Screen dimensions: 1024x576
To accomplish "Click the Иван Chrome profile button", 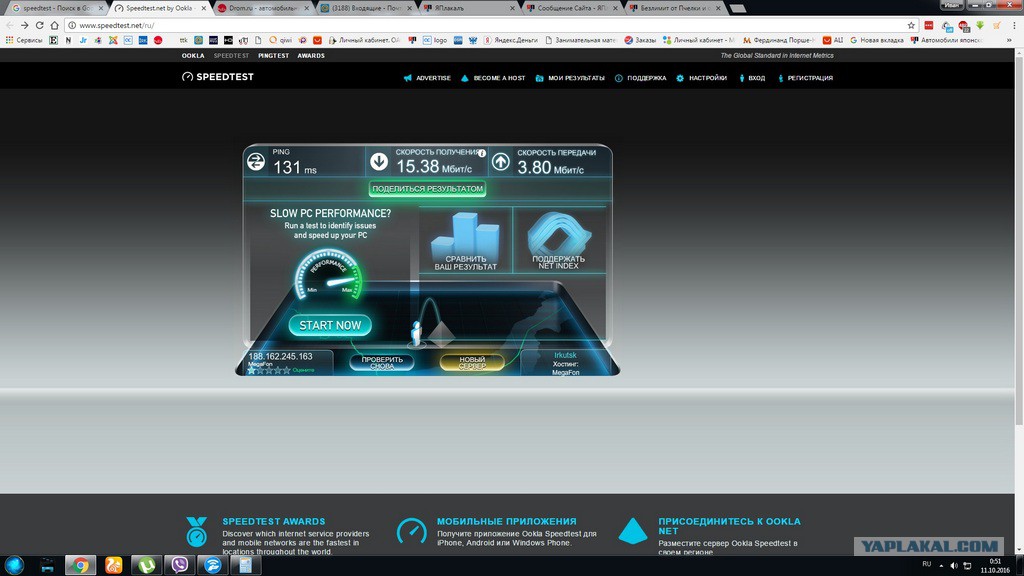I will click(x=952, y=5).
